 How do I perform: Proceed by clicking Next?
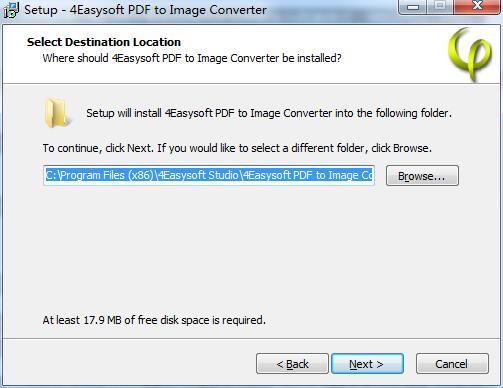(x=367, y=364)
